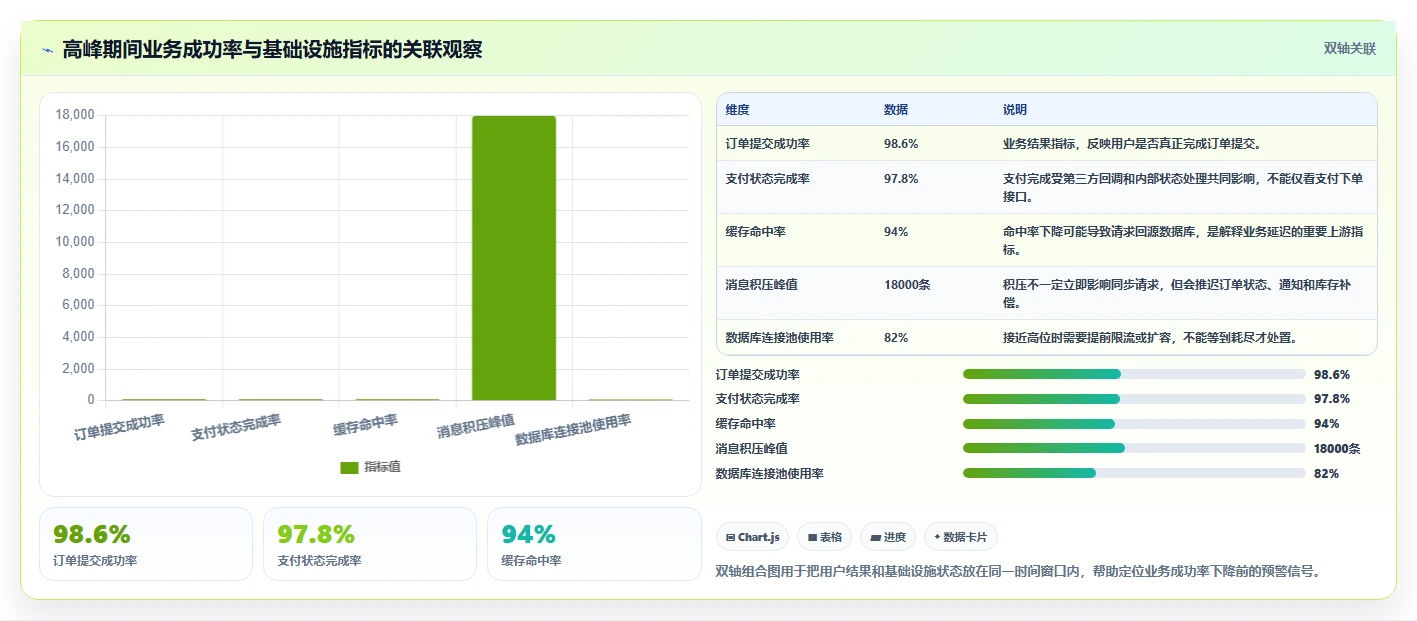Viewport: 1417px width, 621px height.
Task: Click the lightning icon beside the panel title
Action: [48, 49]
